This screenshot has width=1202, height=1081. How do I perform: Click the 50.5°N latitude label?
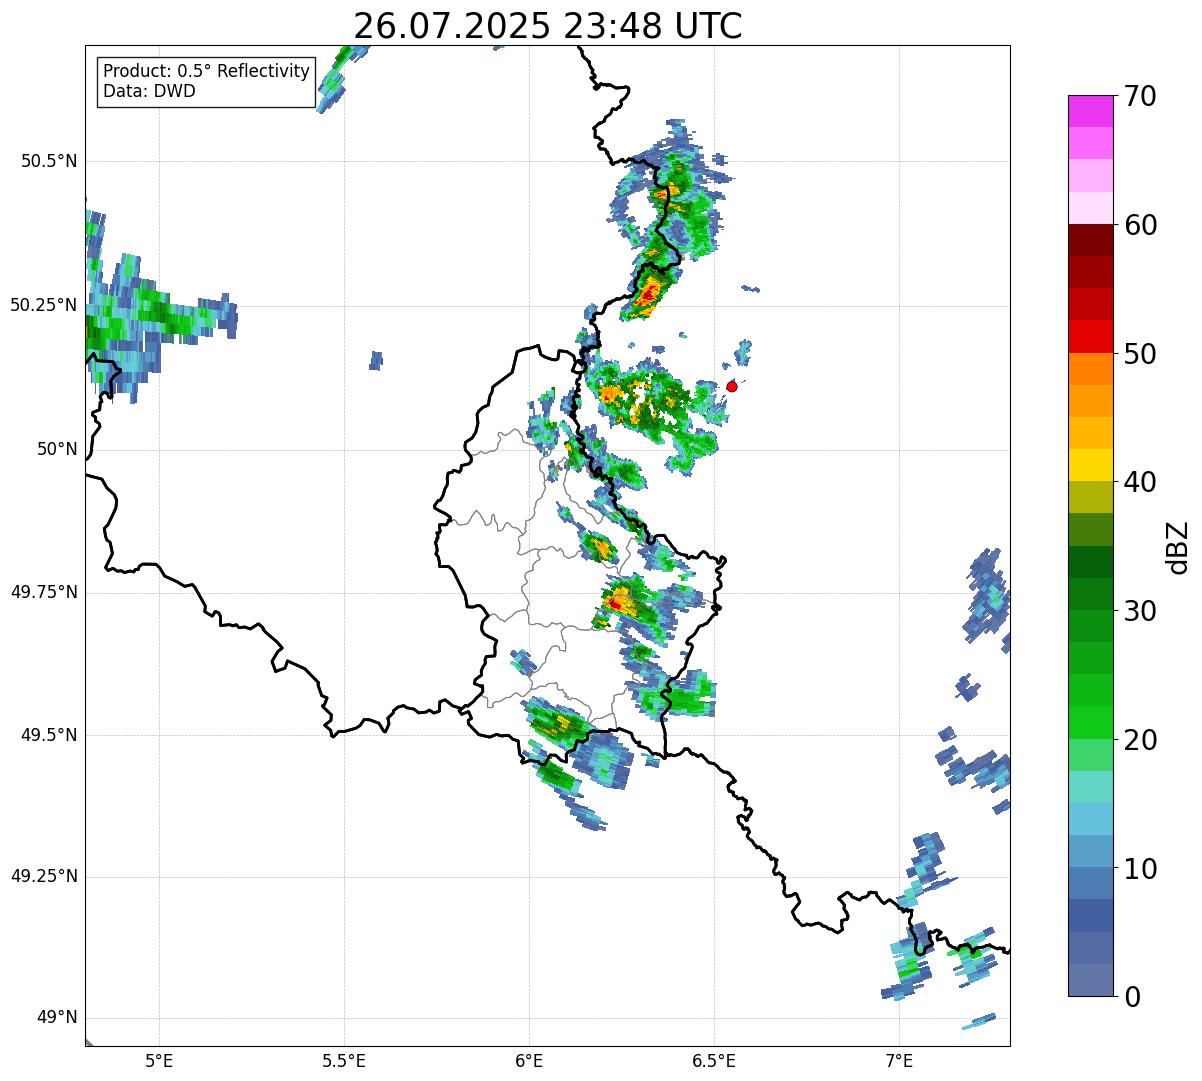coord(49,161)
